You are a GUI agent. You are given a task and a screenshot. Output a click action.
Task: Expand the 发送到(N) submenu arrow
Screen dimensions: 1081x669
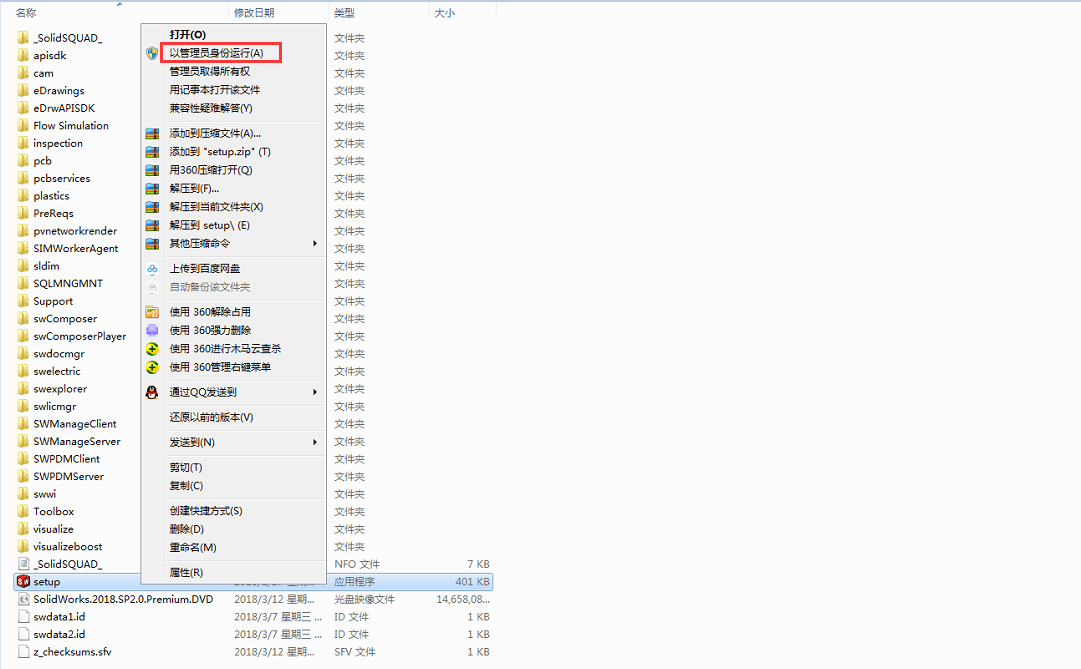pos(314,442)
